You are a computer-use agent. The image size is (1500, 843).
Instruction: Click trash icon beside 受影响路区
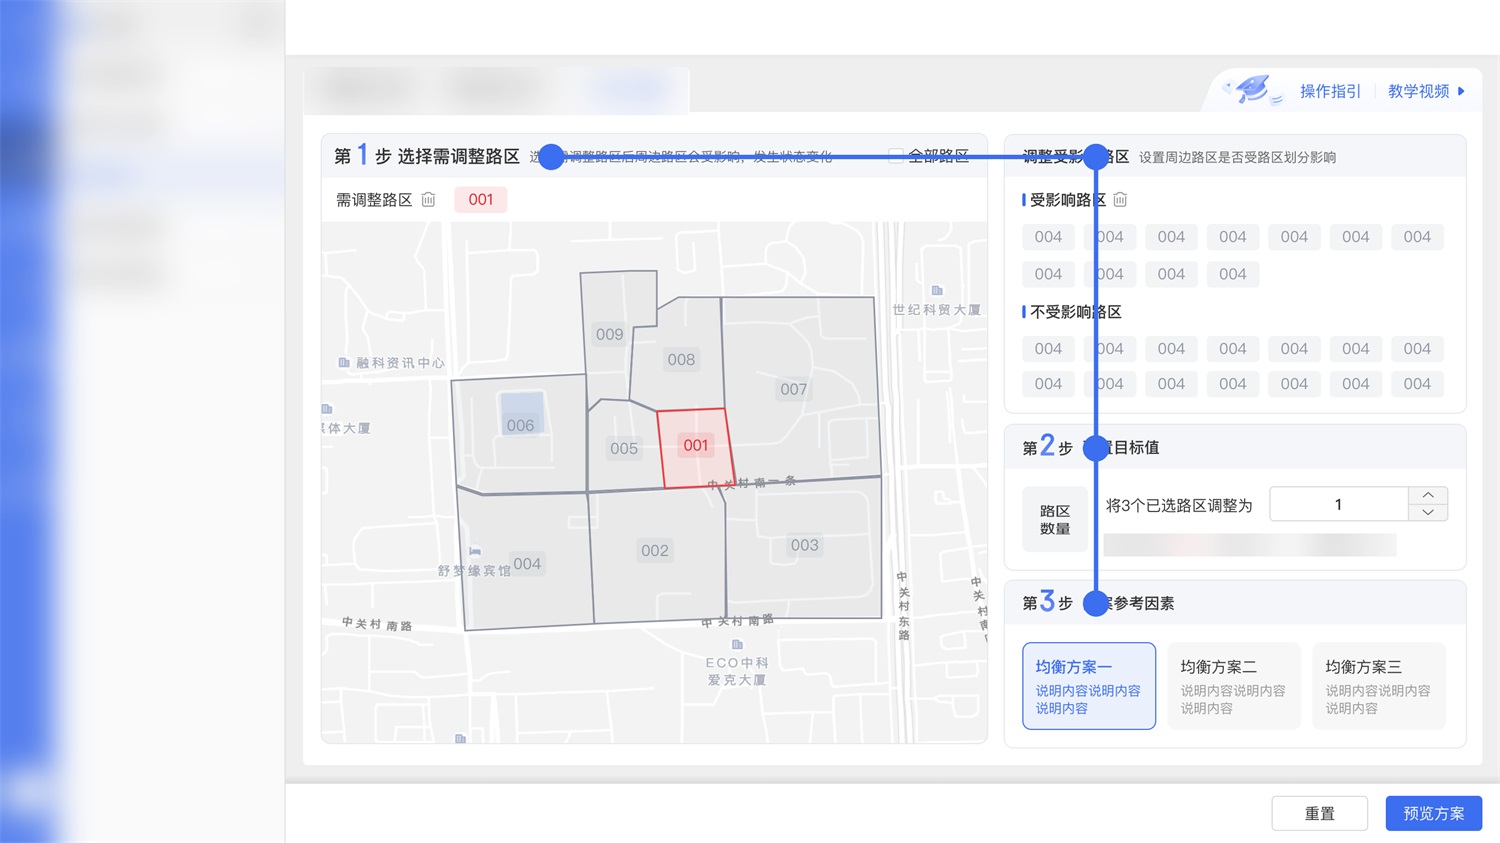click(1120, 200)
